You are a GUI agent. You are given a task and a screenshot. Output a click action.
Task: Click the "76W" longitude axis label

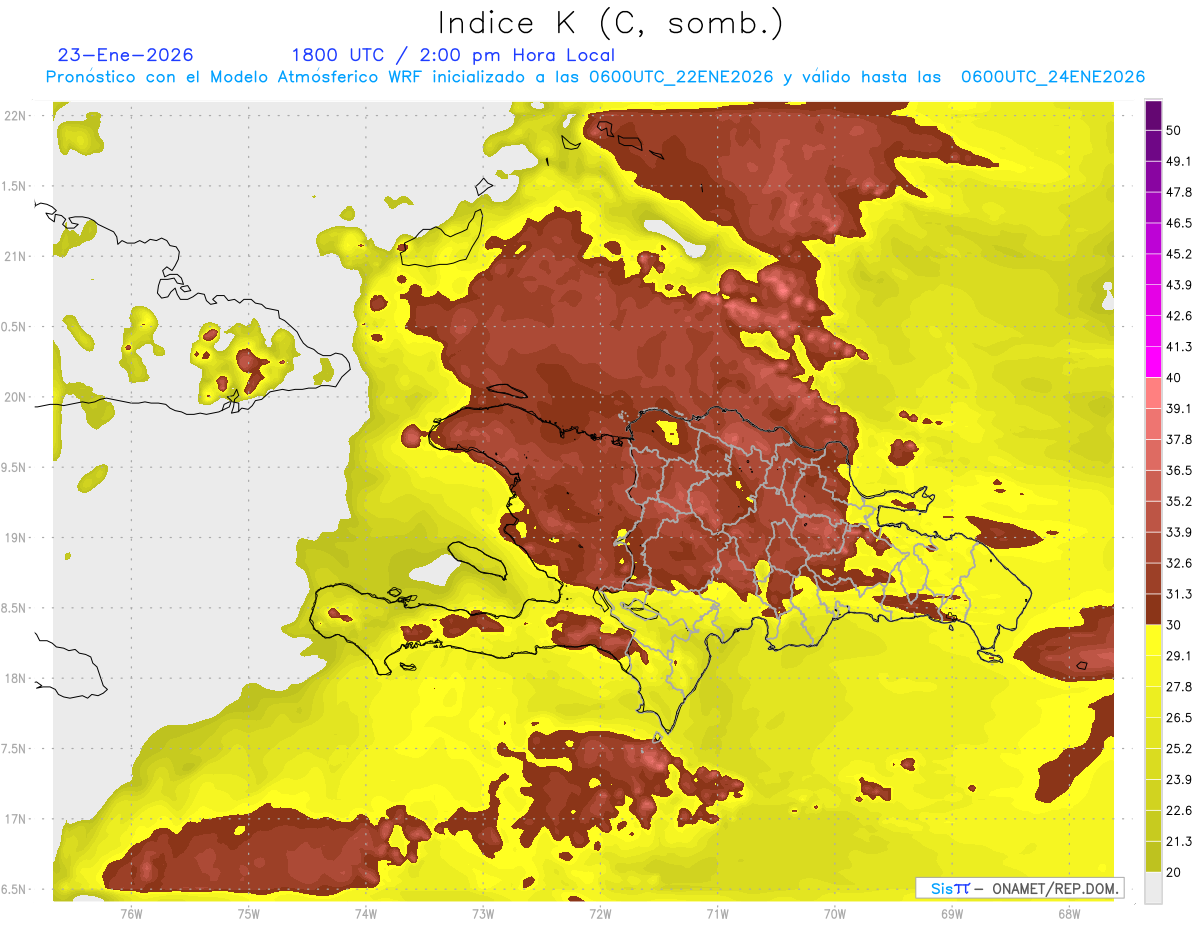tap(131, 914)
